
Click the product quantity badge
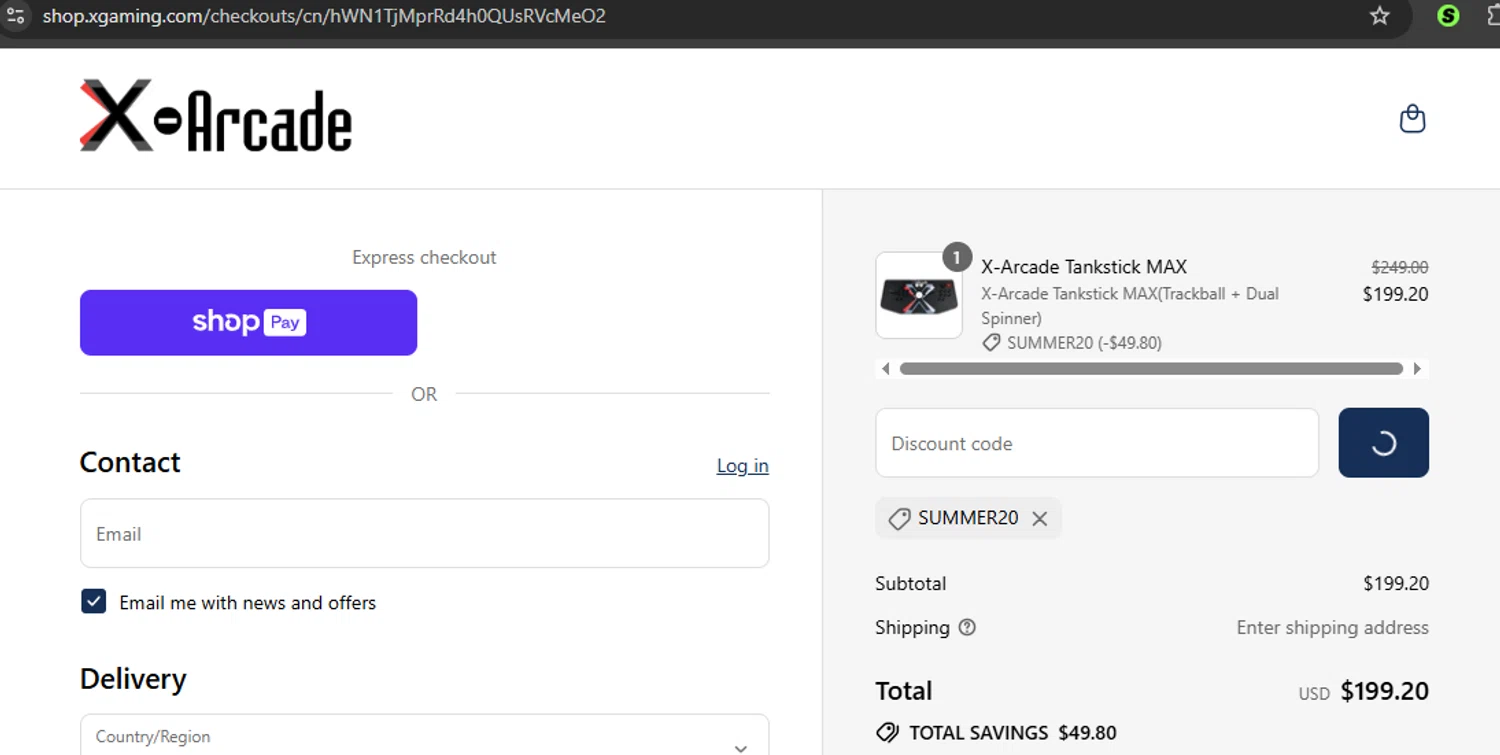click(x=956, y=258)
